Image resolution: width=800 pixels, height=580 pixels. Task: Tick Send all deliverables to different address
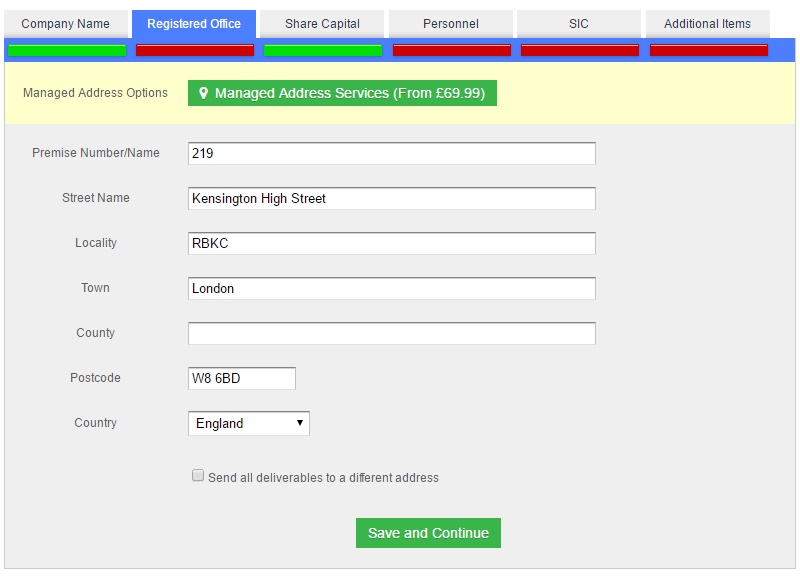pos(198,476)
